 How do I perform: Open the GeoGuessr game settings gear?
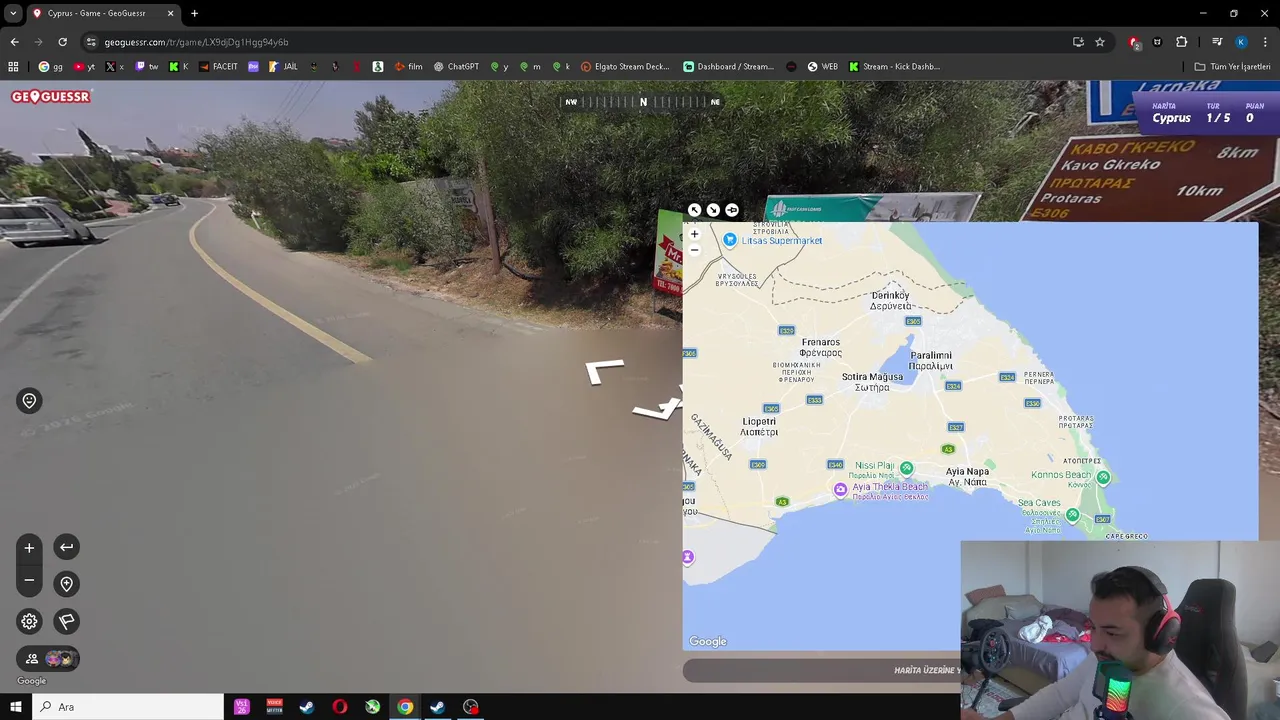[29, 621]
